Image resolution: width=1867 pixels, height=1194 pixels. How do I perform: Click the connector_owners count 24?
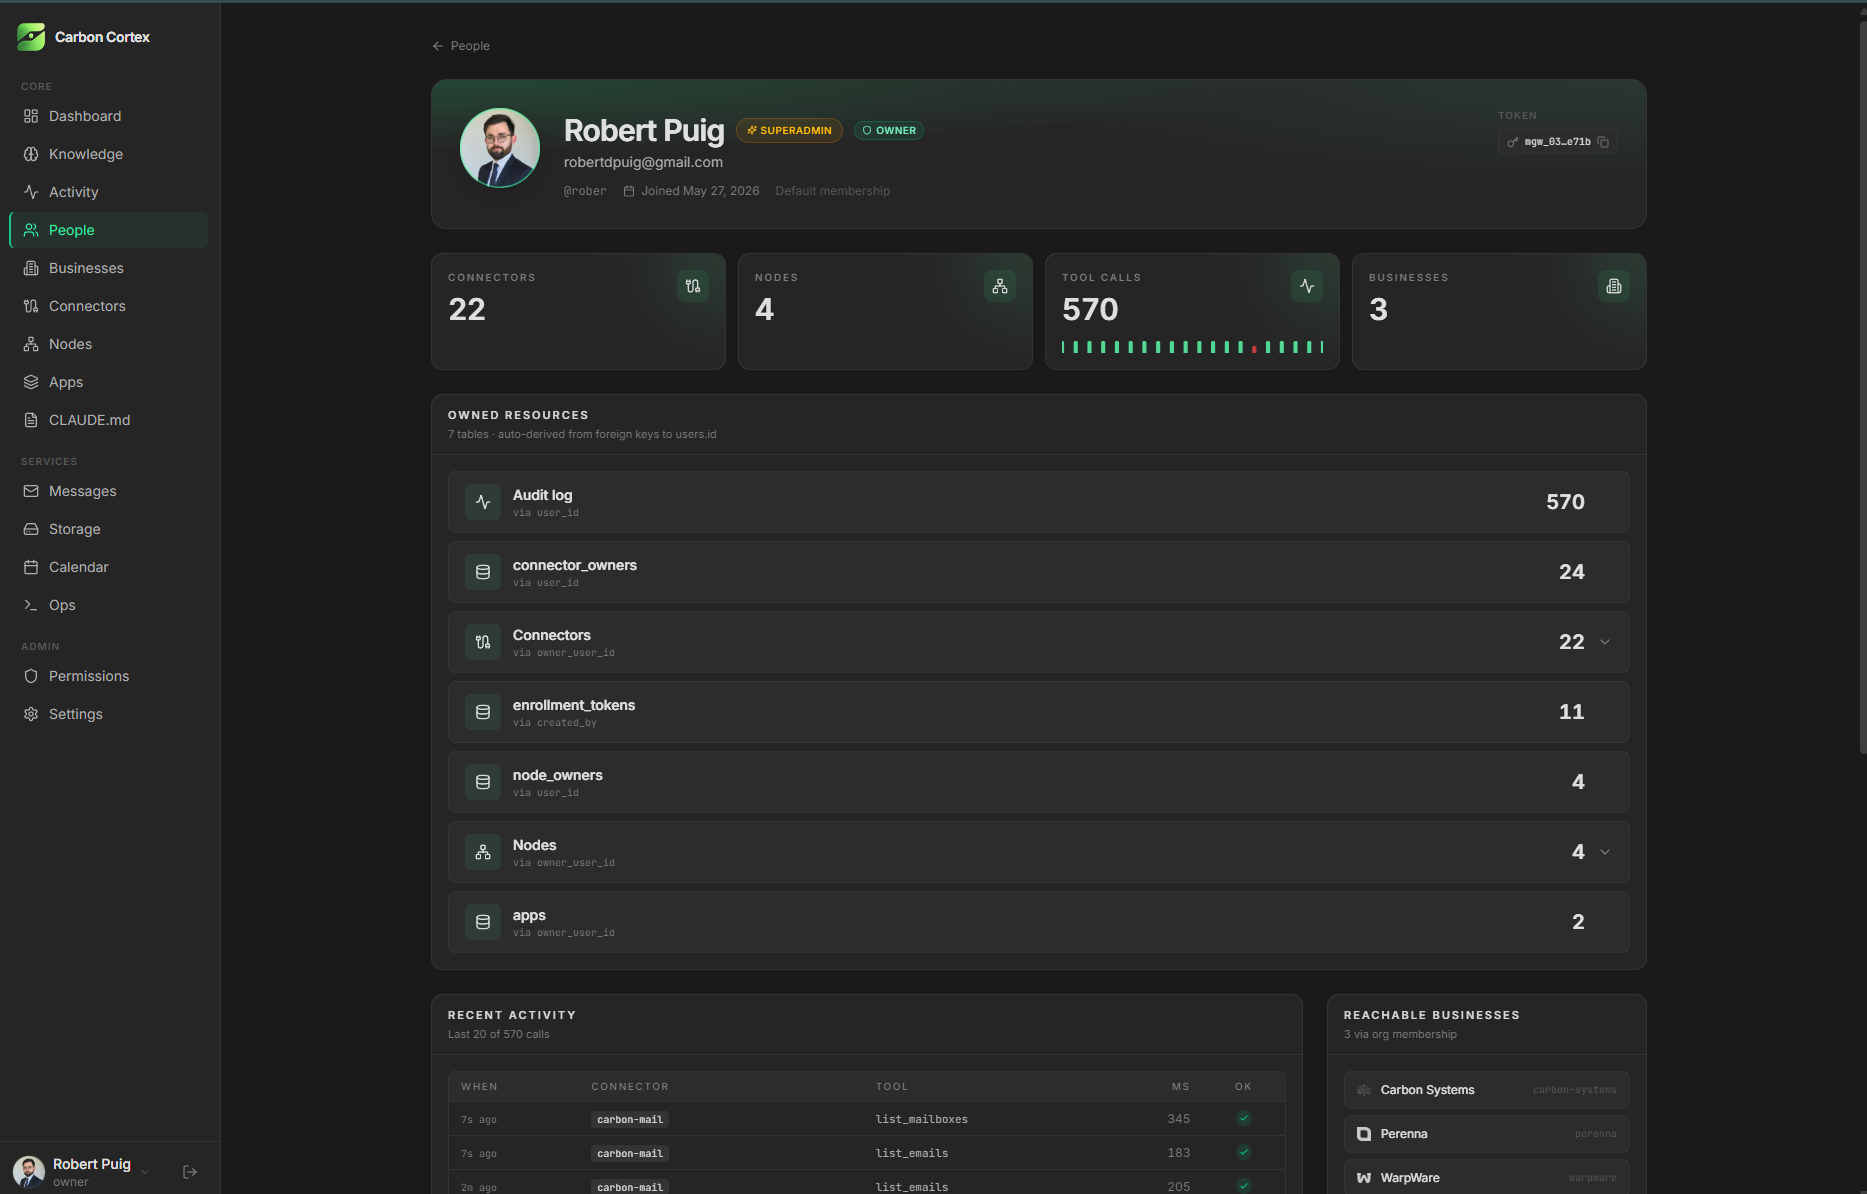click(1572, 572)
